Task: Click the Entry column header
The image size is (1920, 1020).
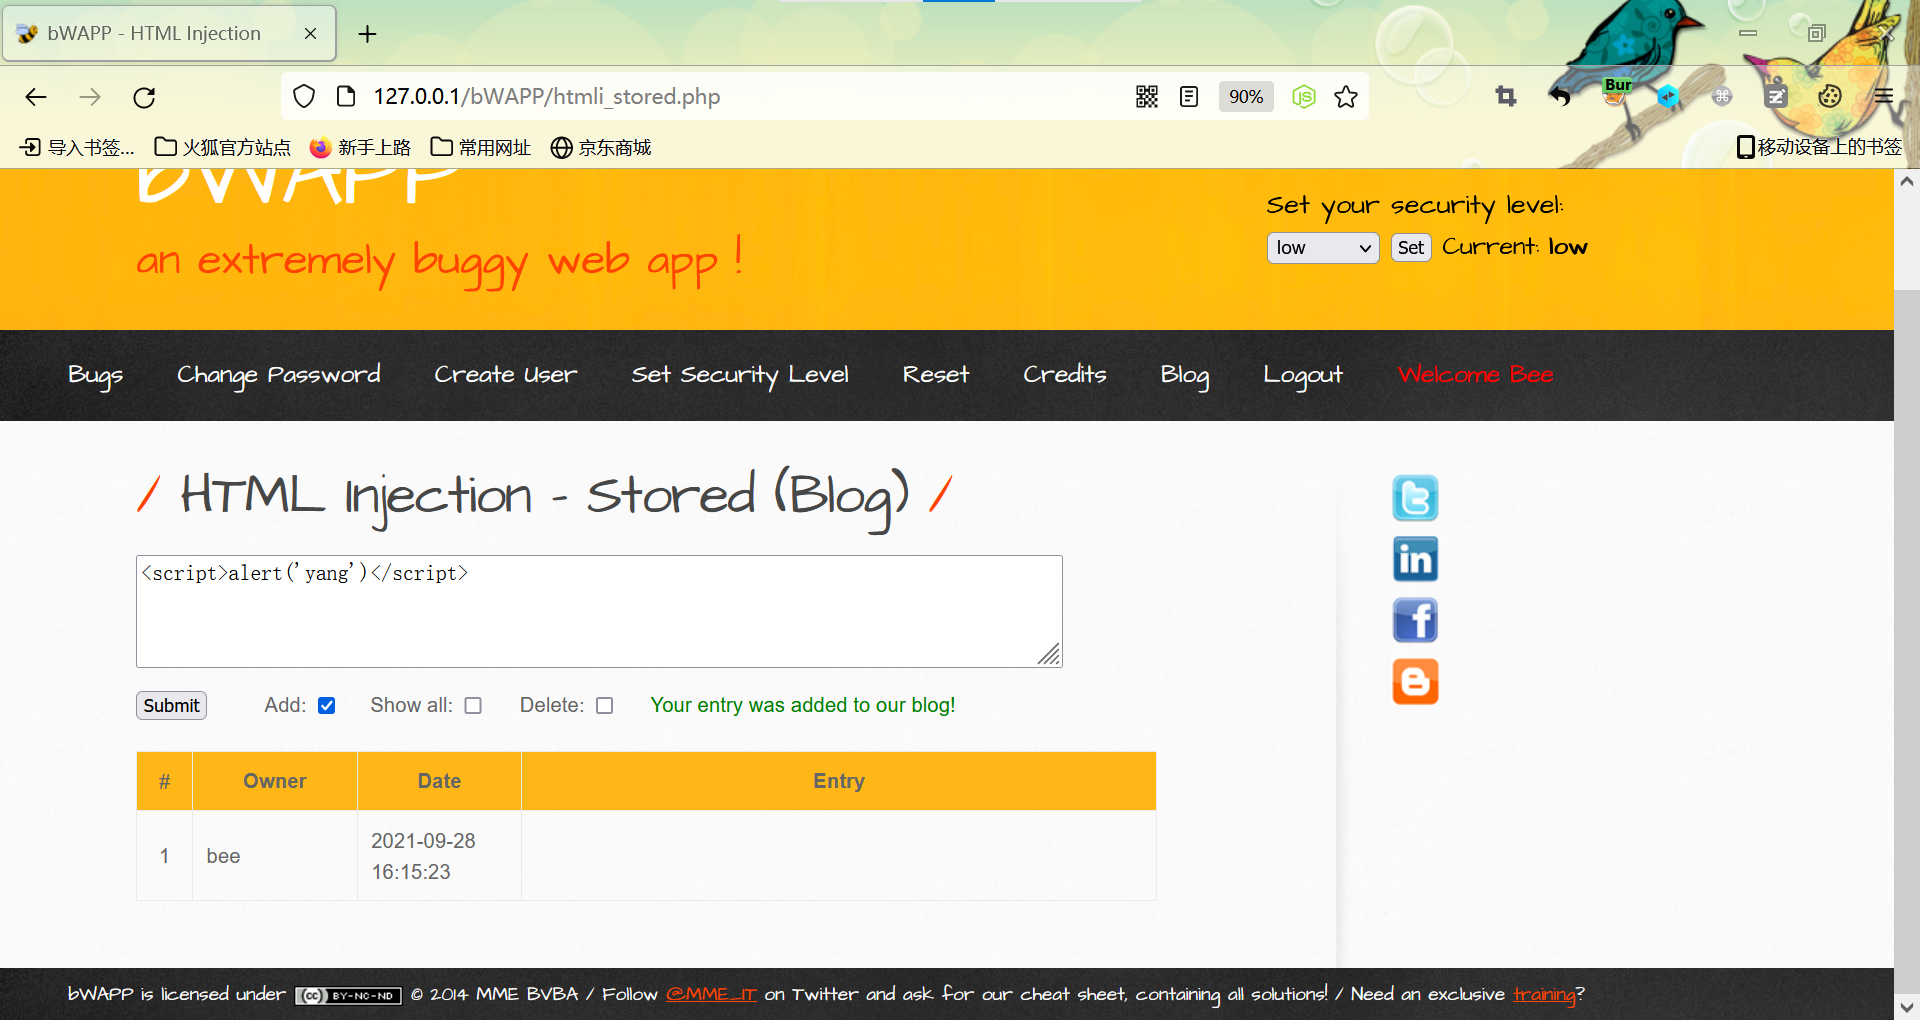Action: click(x=838, y=781)
